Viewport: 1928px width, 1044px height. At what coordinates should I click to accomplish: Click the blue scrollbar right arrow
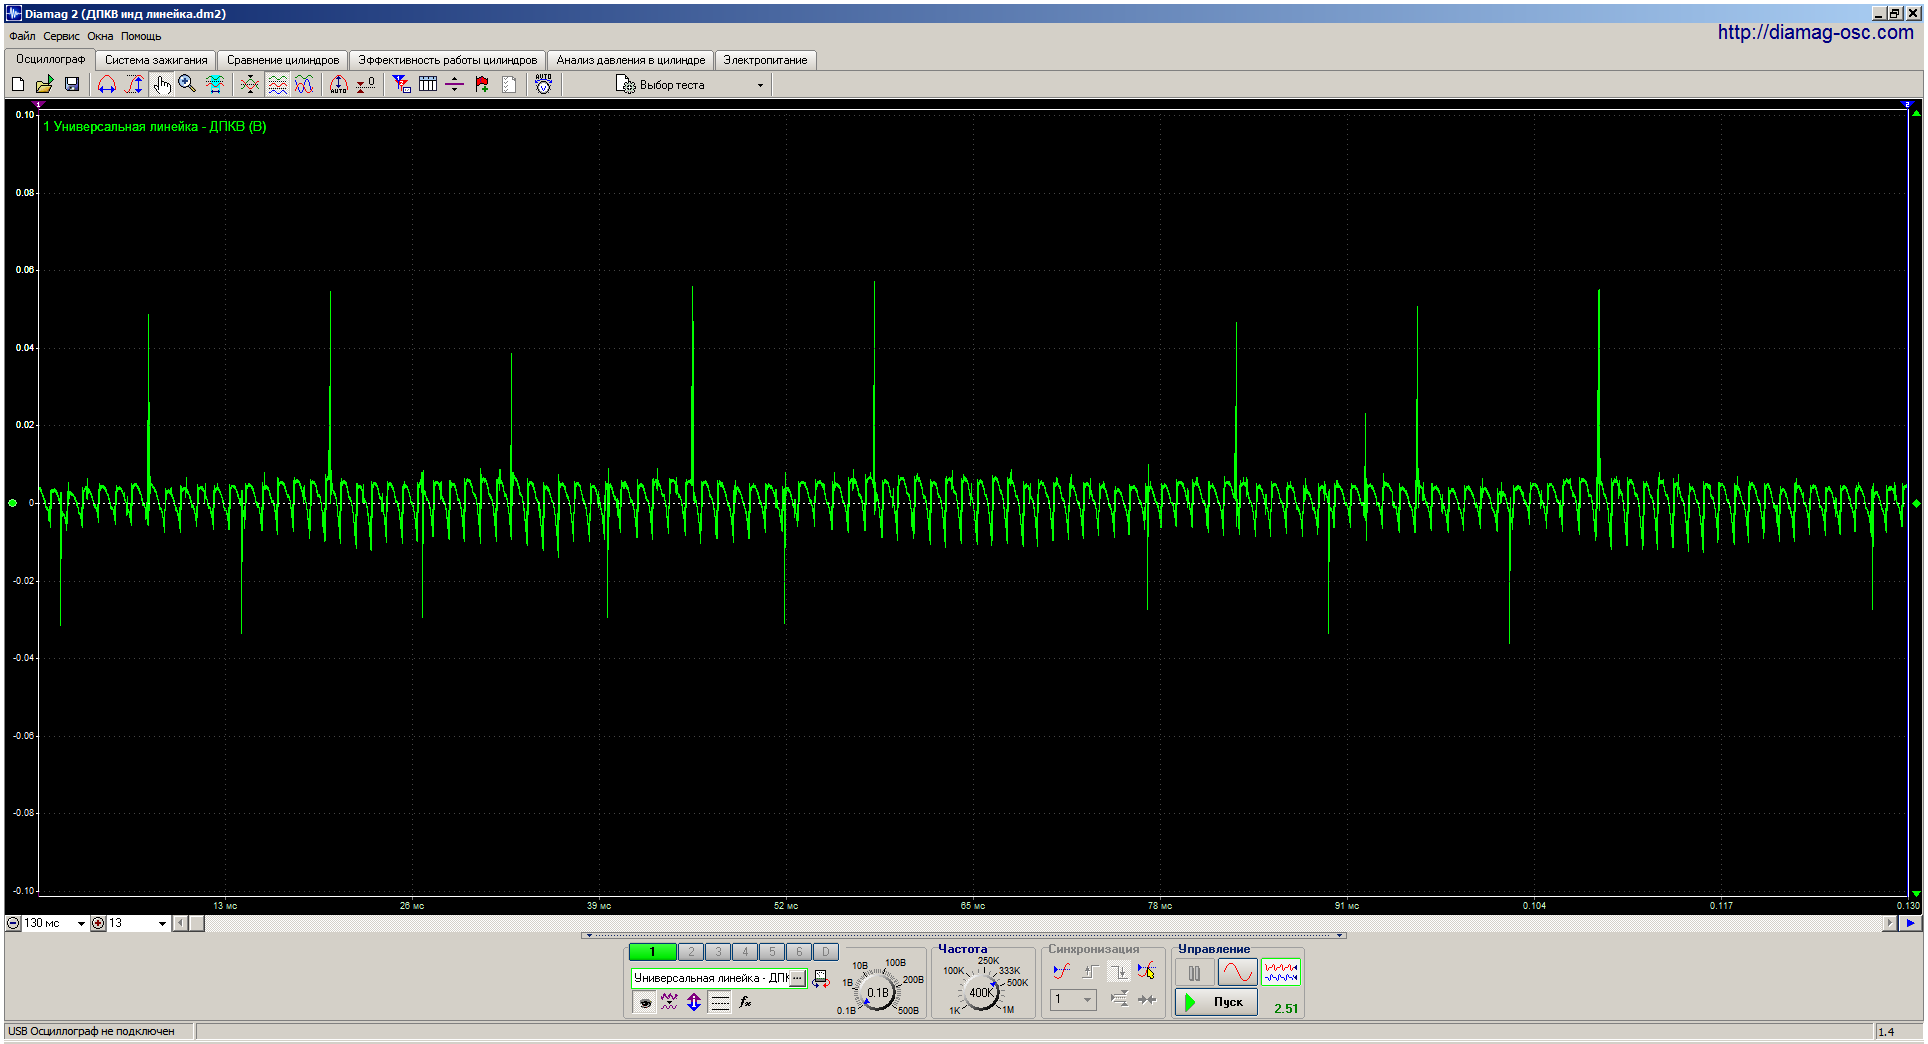tap(1911, 923)
